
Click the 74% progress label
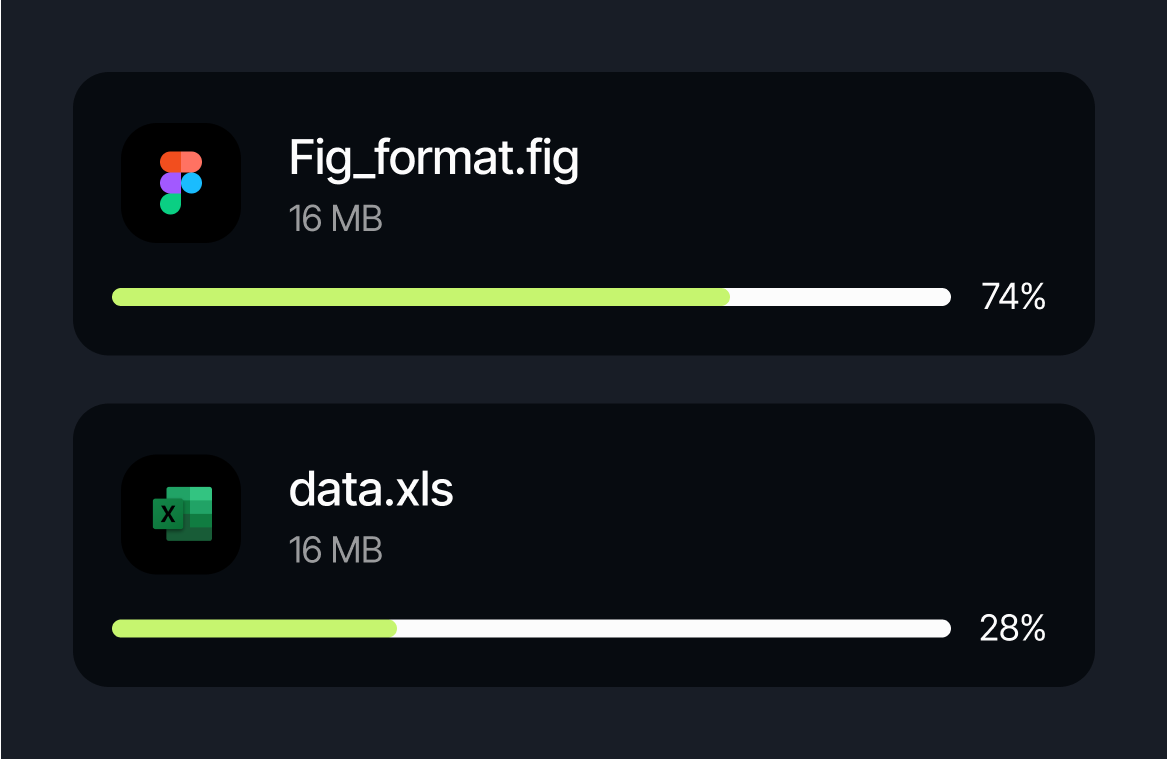[1013, 297]
